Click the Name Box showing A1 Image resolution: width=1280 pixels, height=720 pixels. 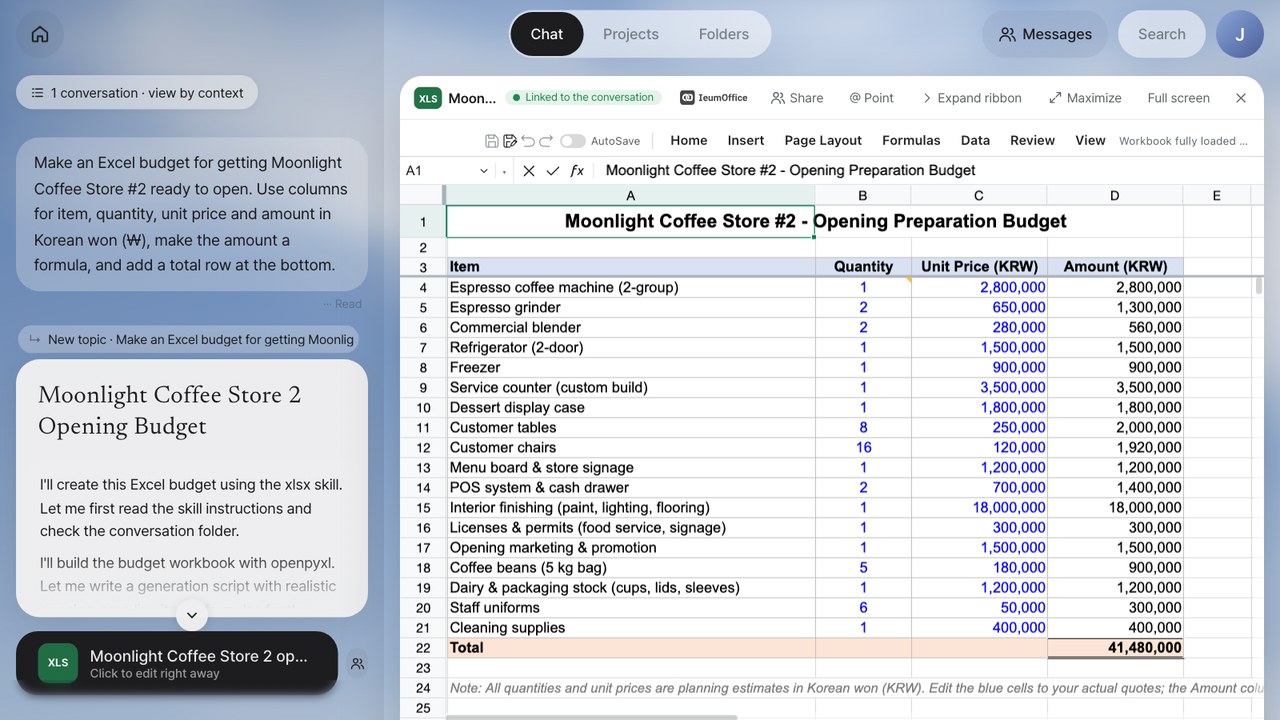click(x=438, y=171)
